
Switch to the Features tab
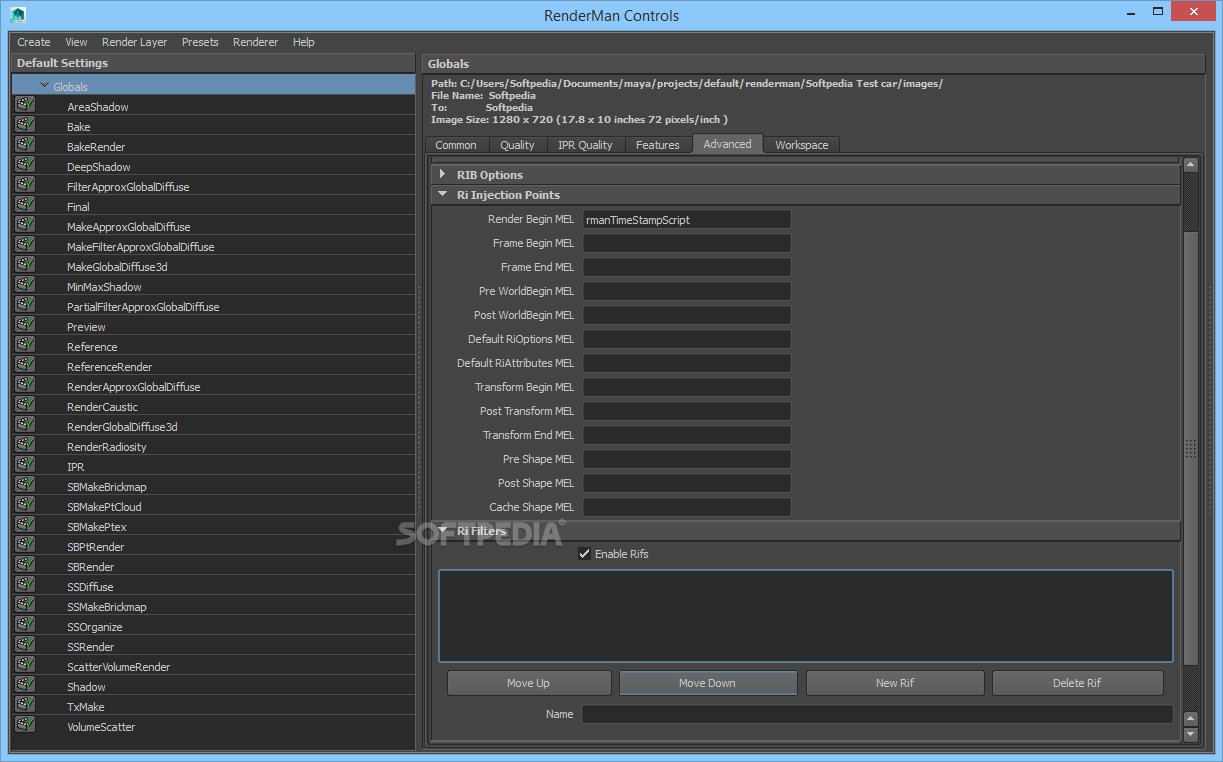pyautogui.click(x=658, y=145)
